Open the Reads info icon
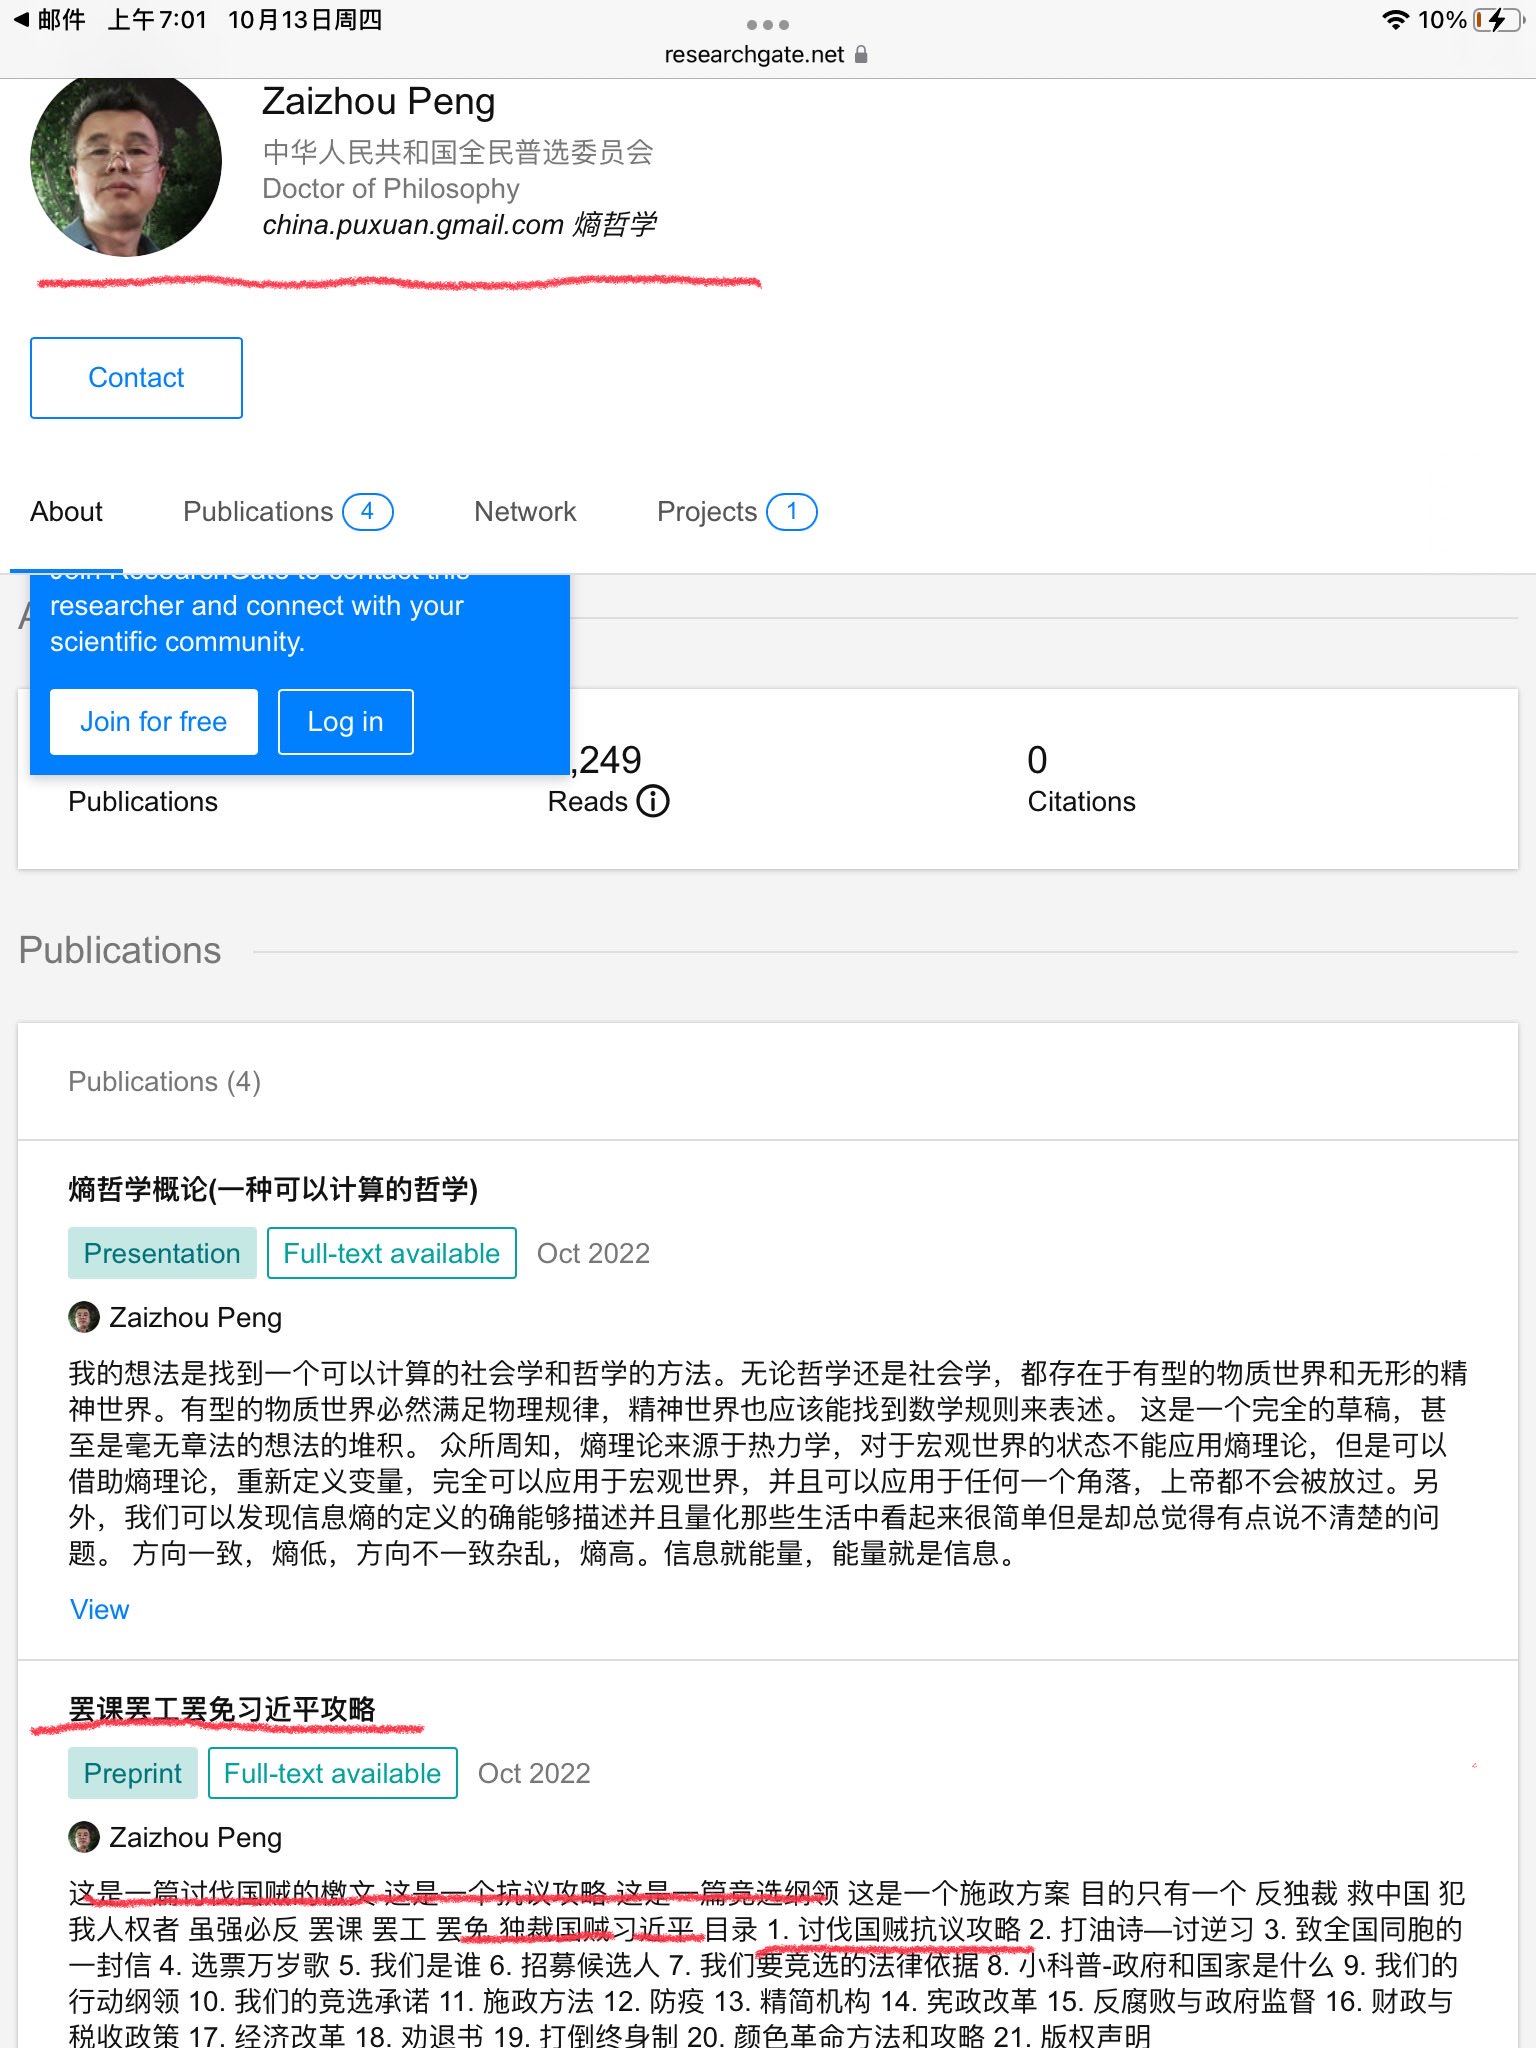The image size is (1536, 2048). point(653,801)
